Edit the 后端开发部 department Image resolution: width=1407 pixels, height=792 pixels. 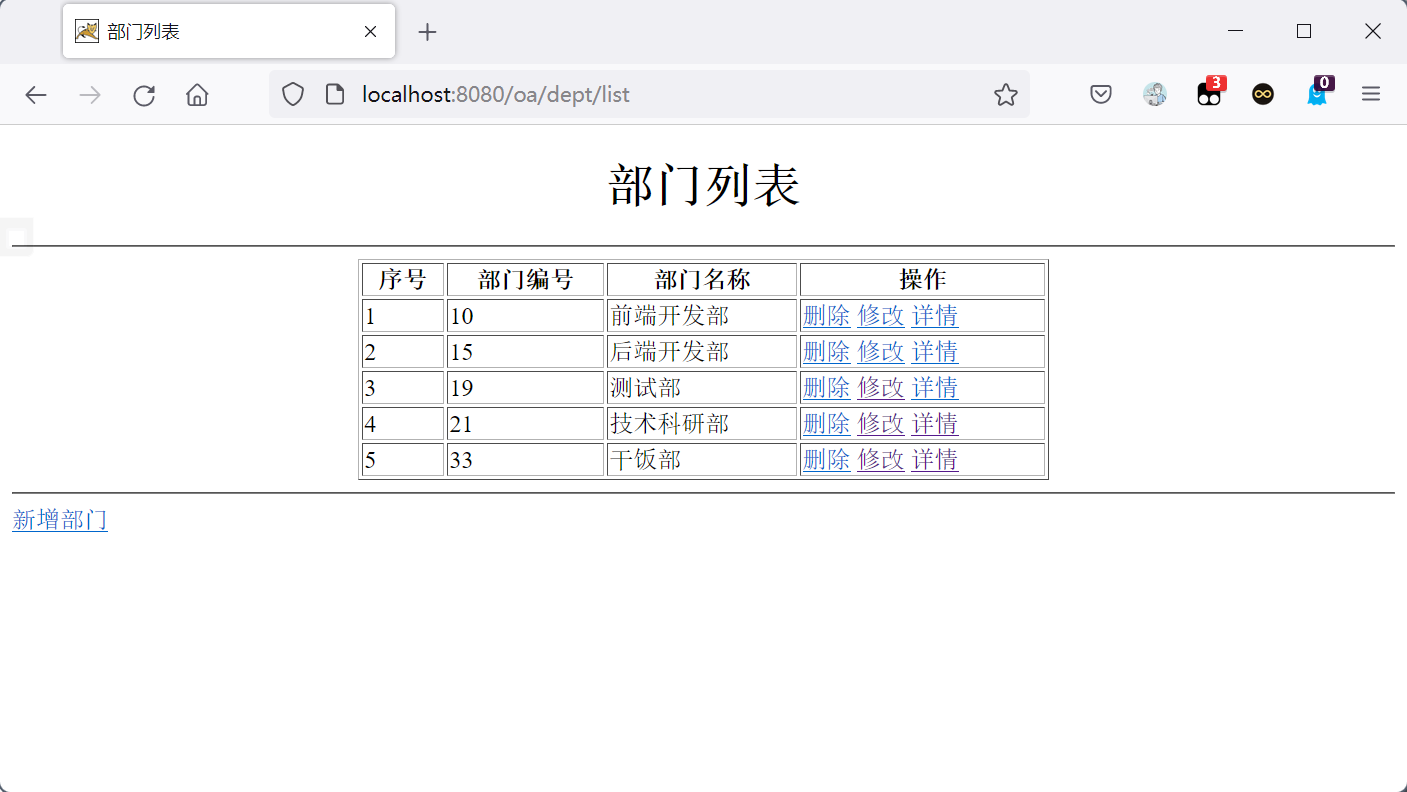coord(881,352)
